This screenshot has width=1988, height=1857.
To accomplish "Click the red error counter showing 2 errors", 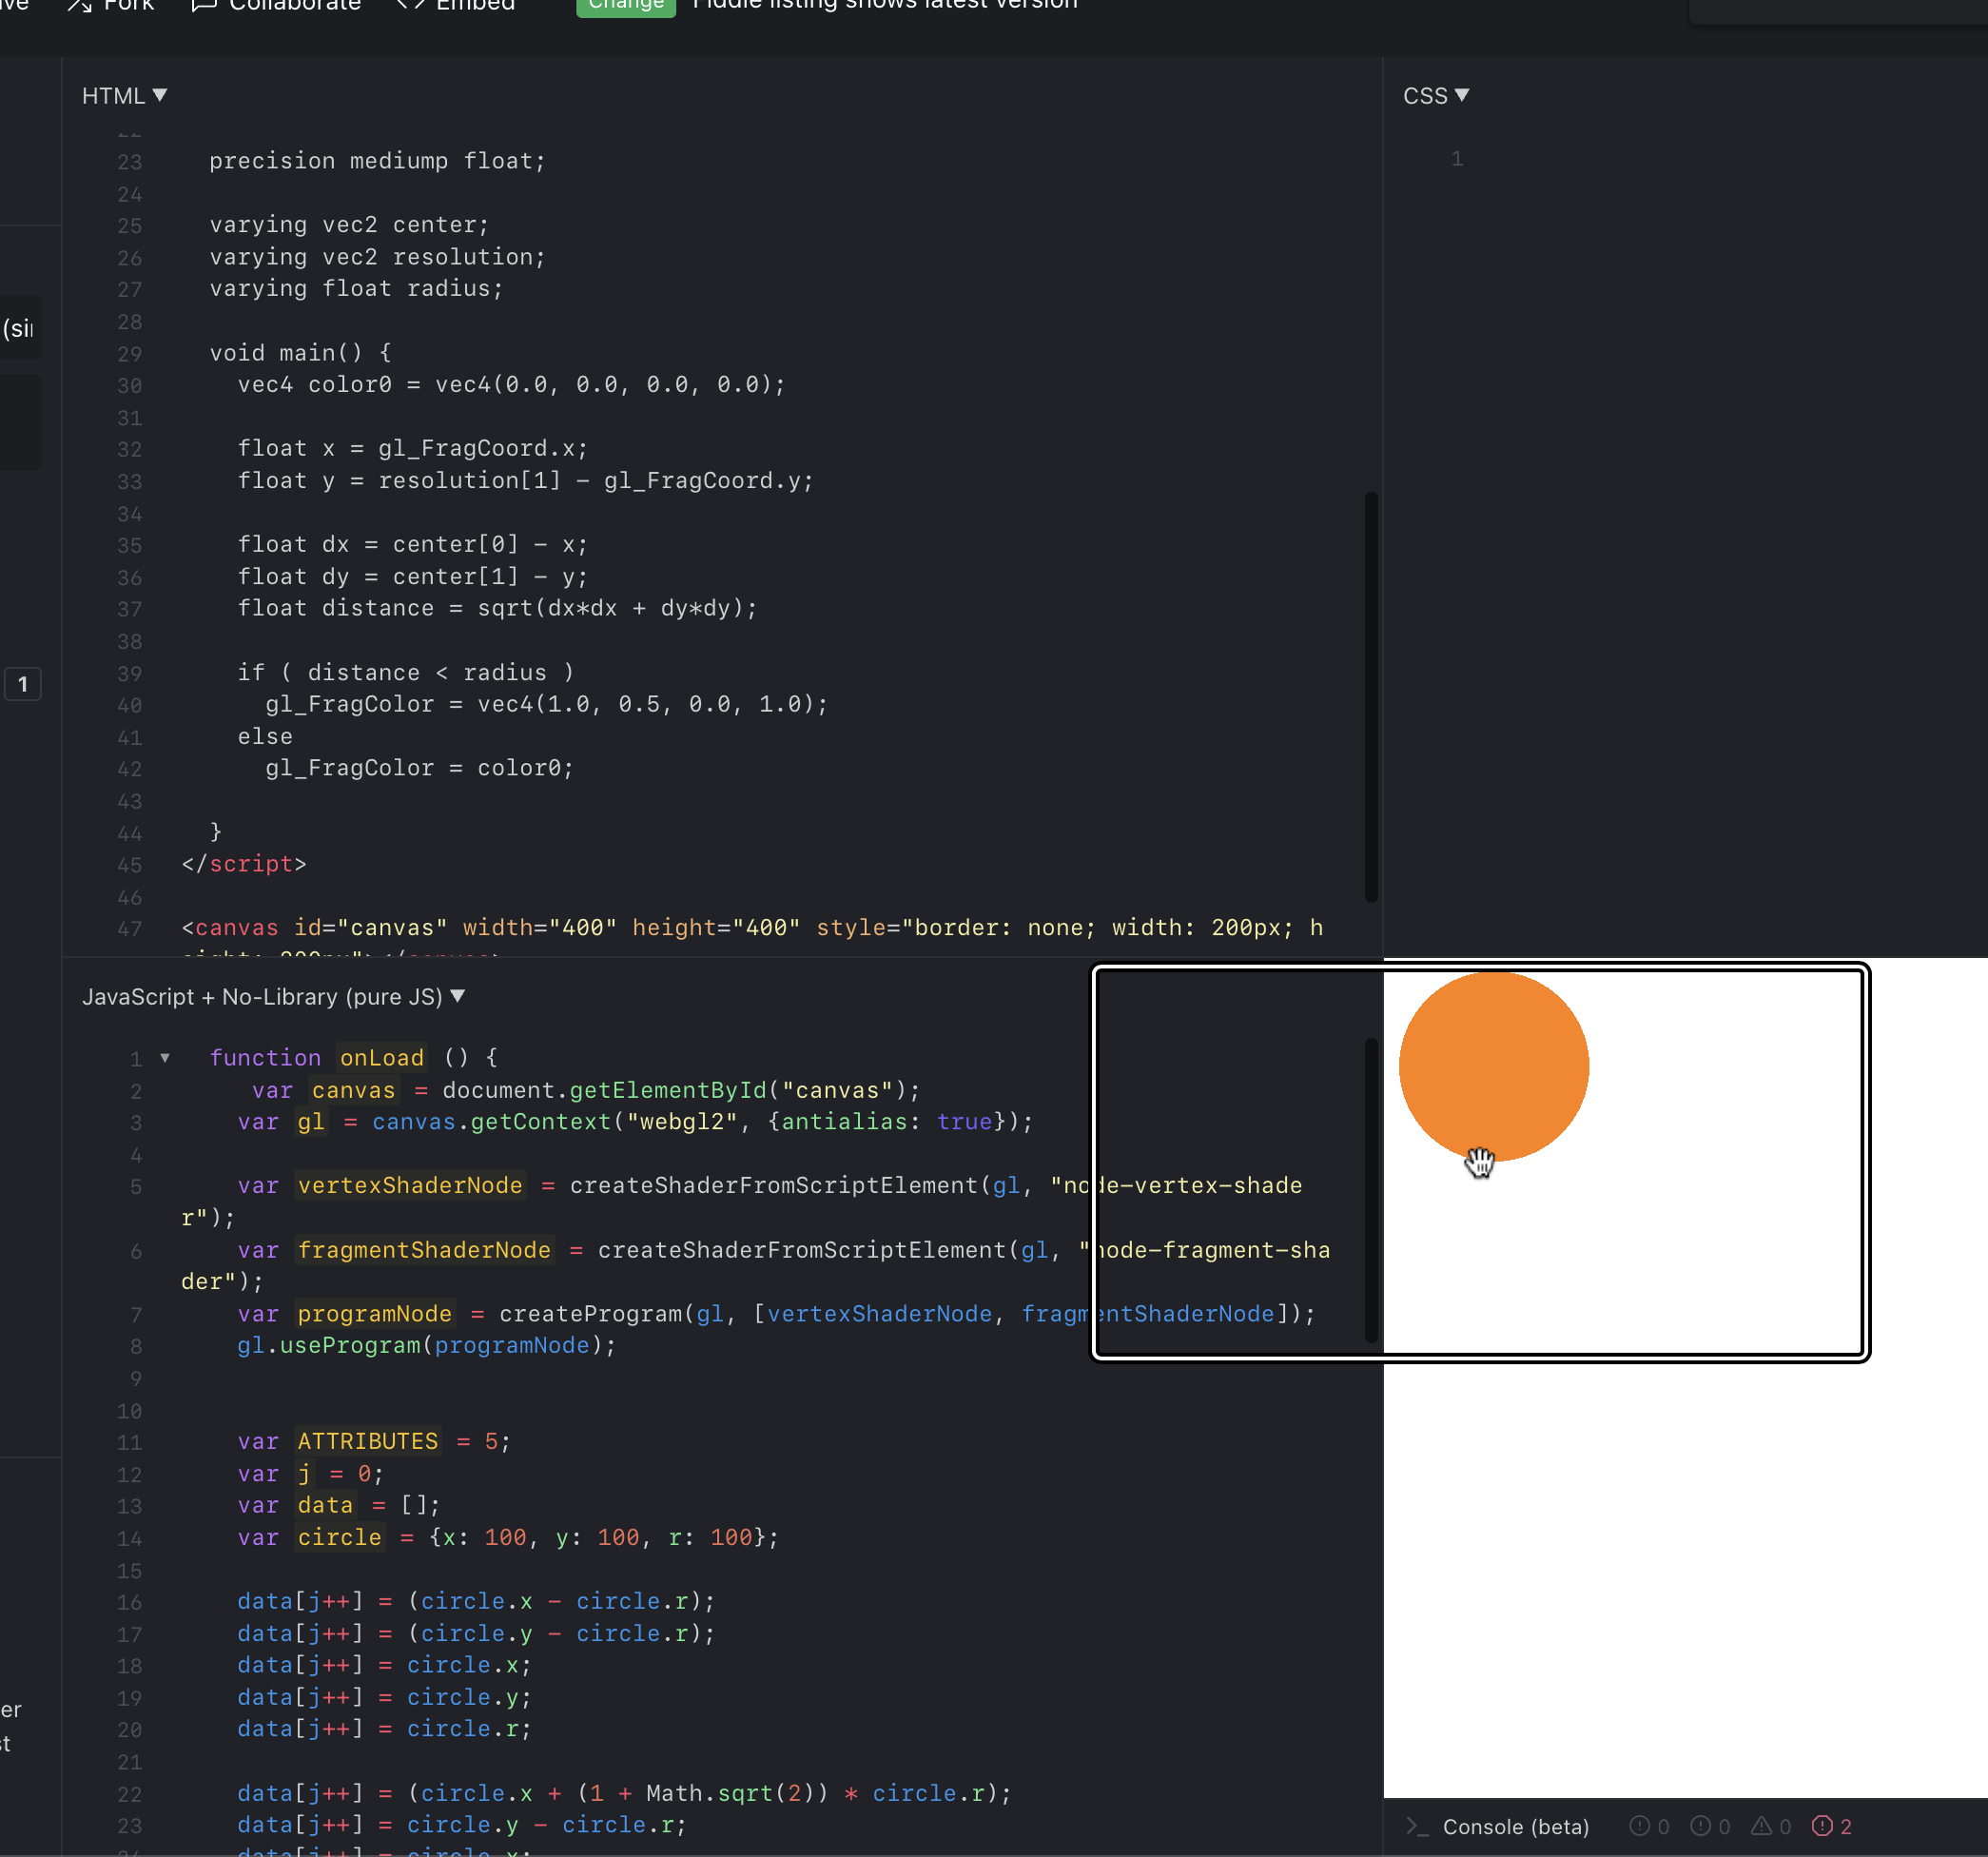I will pos(1831,1826).
